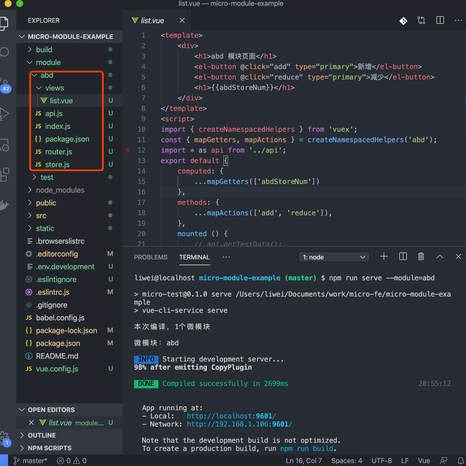This screenshot has width=466, height=466.
Task: Open Run and Debug from activity bar
Action: click(4, 114)
